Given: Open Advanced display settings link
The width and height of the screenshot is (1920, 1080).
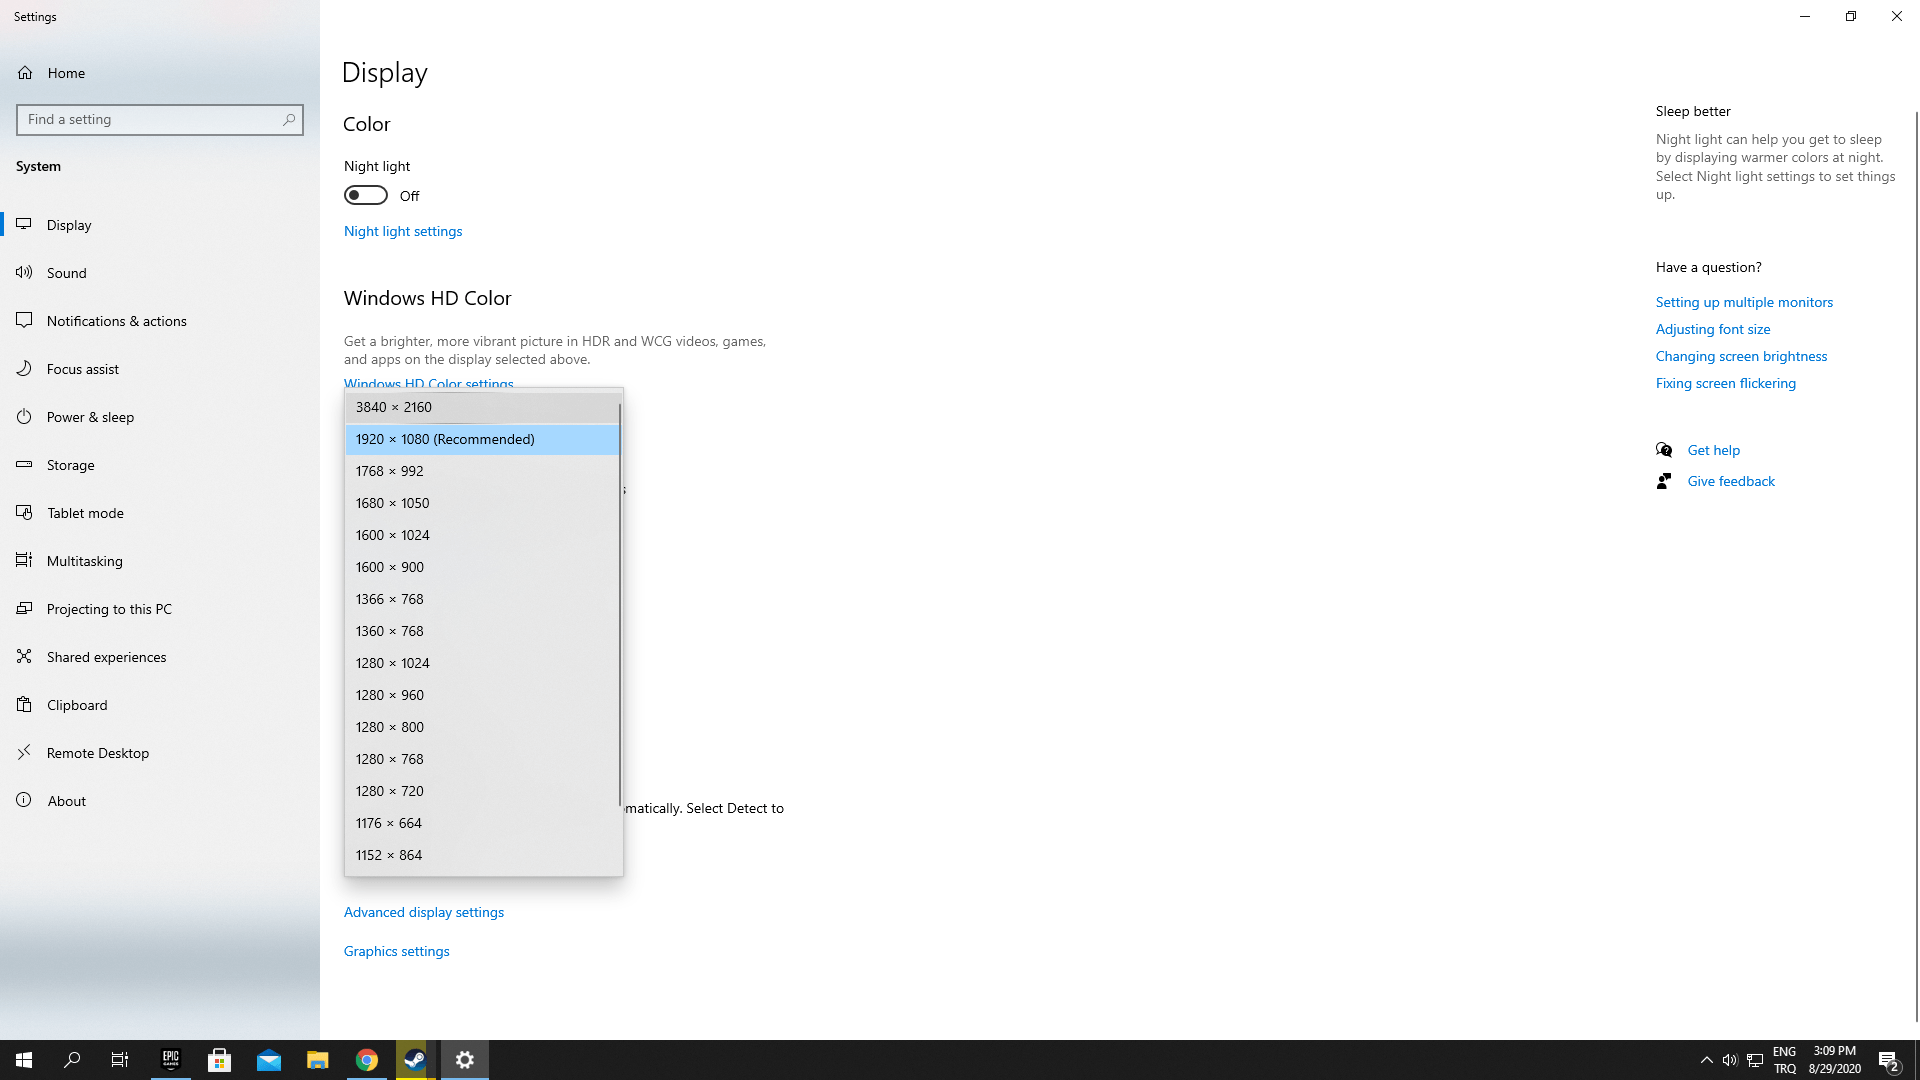Looking at the screenshot, I should pos(424,912).
